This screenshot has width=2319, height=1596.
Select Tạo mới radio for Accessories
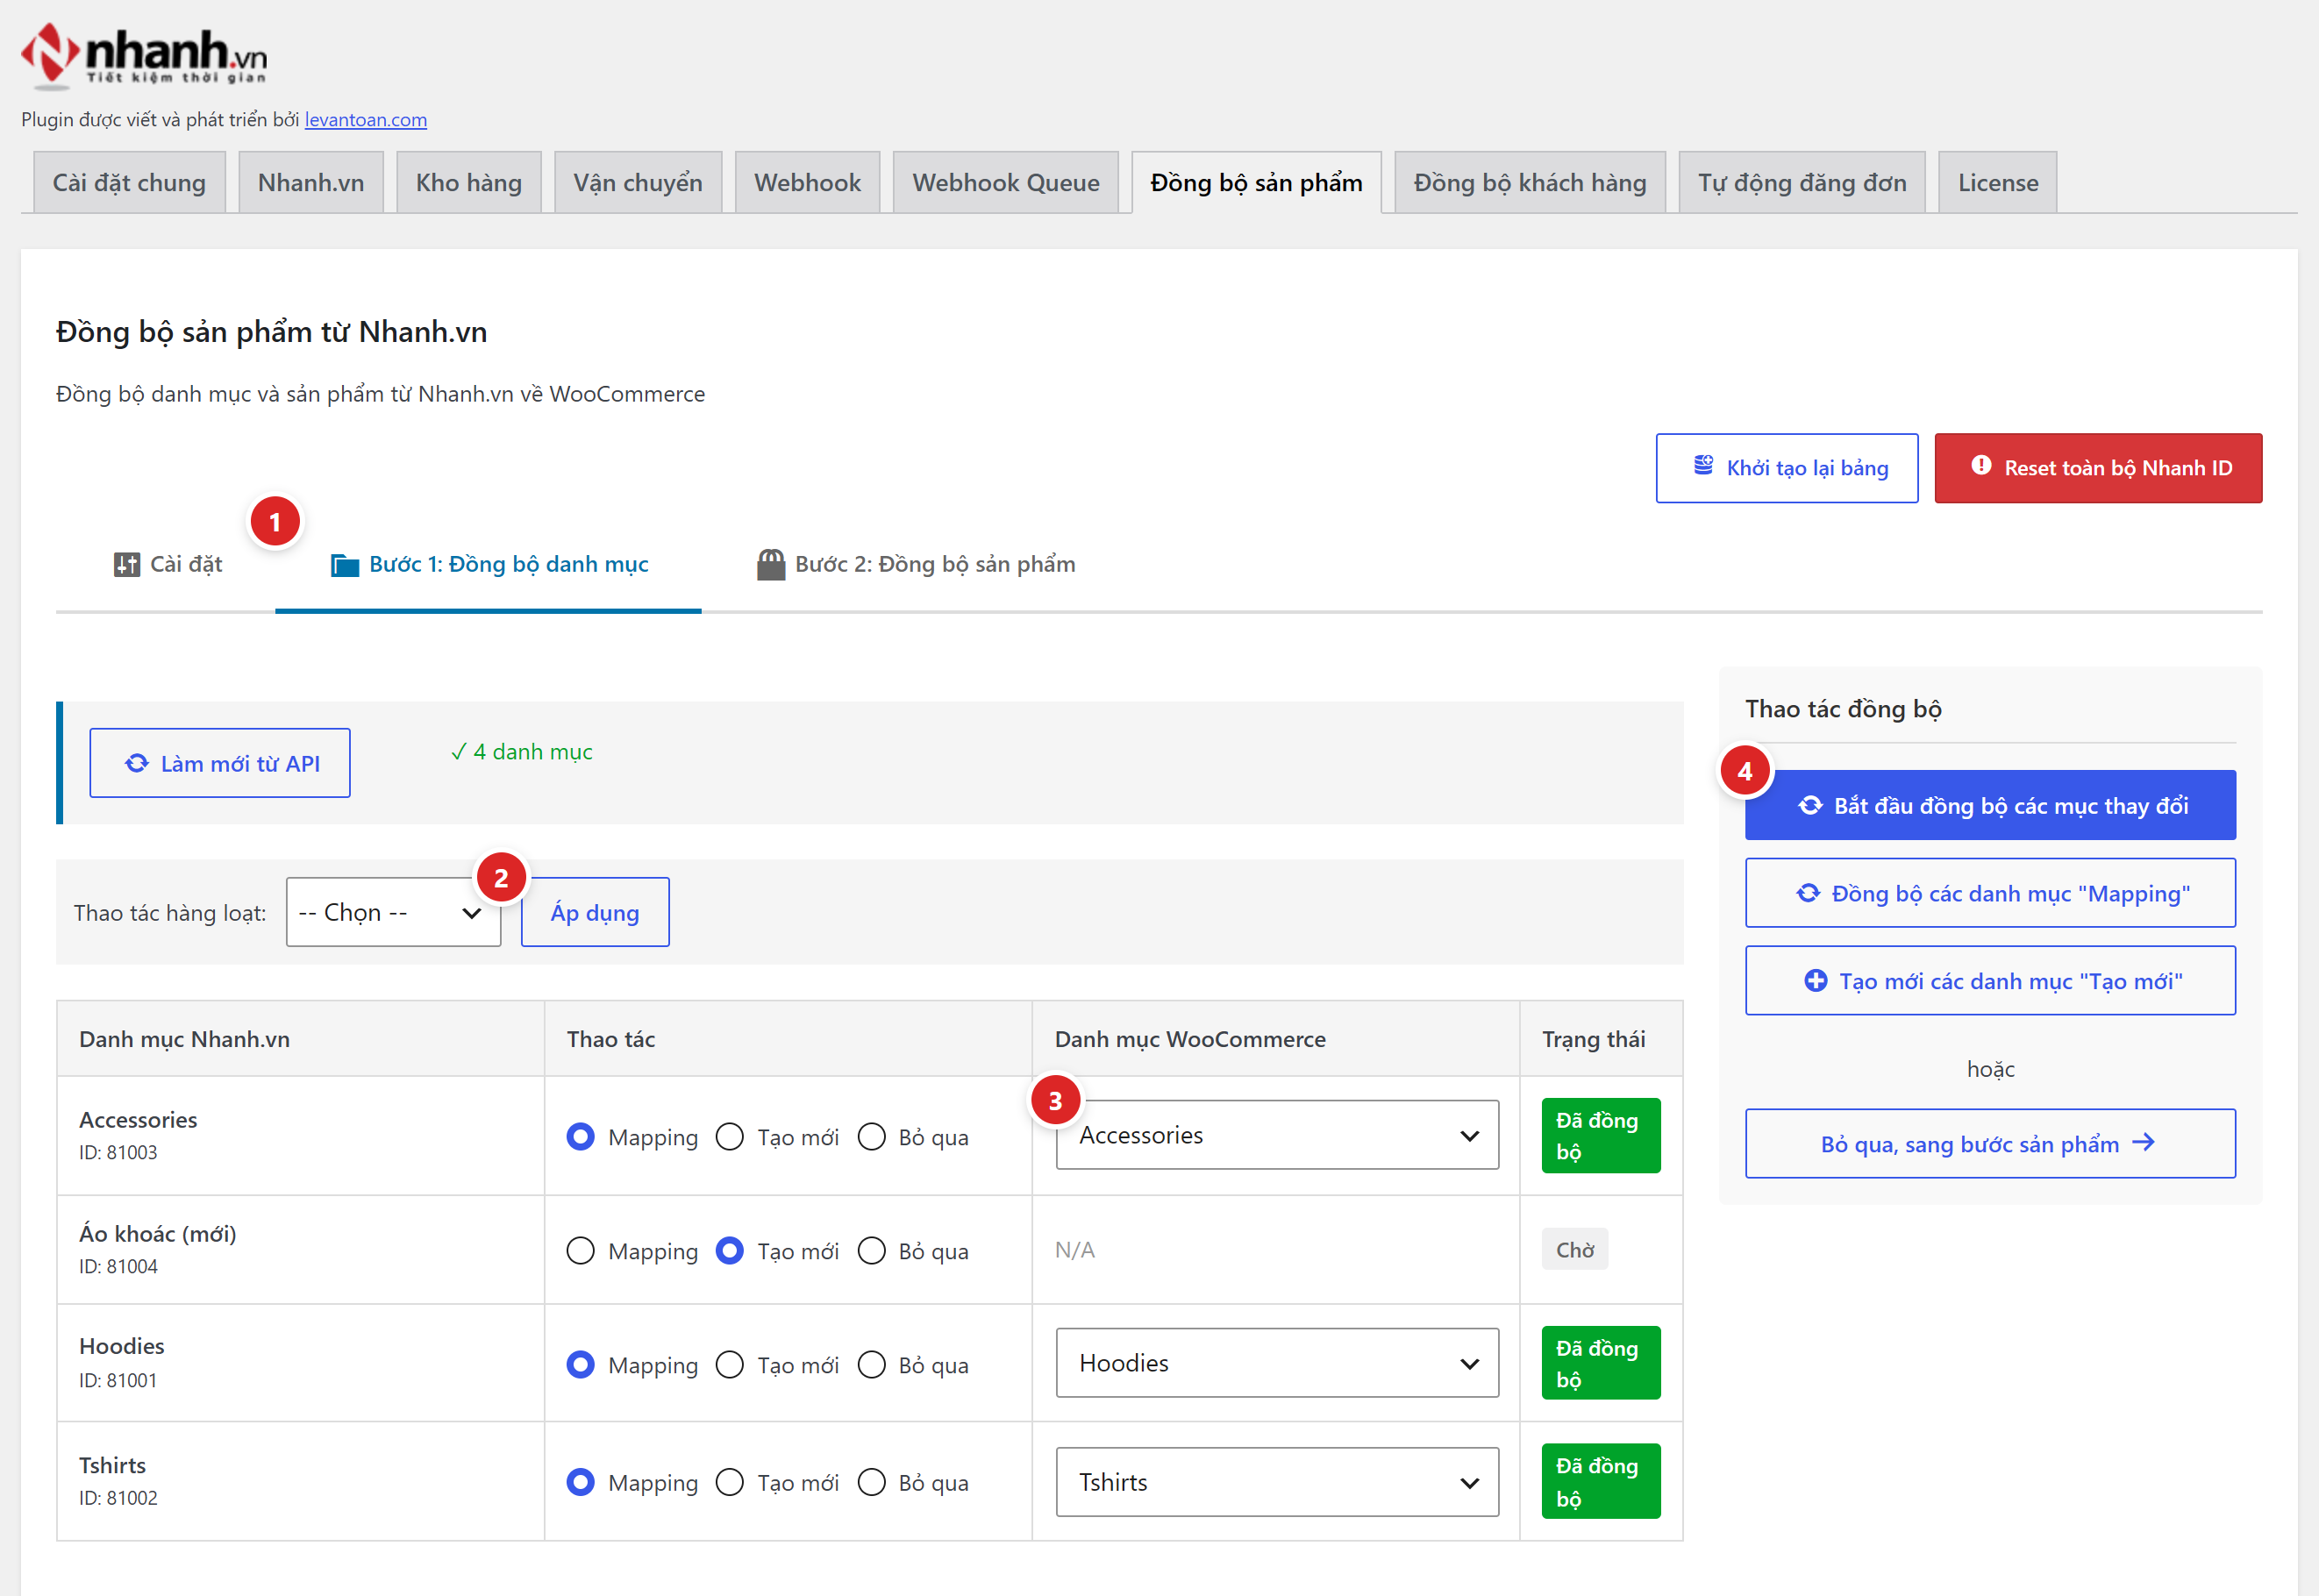pos(730,1137)
